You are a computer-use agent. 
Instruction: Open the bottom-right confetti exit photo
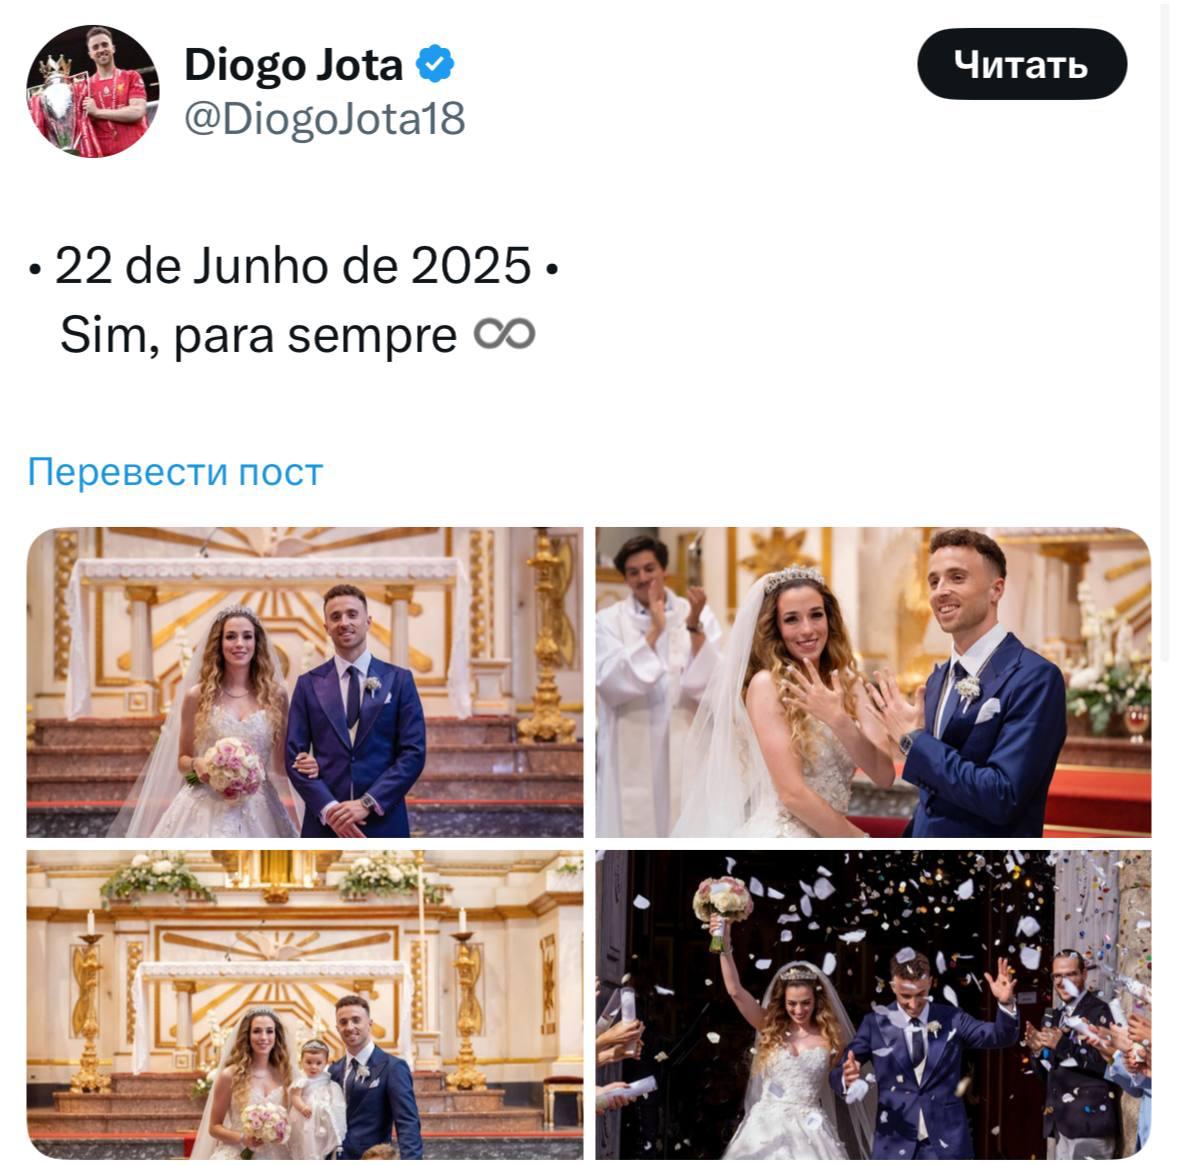pyautogui.click(x=873, y=1004)
